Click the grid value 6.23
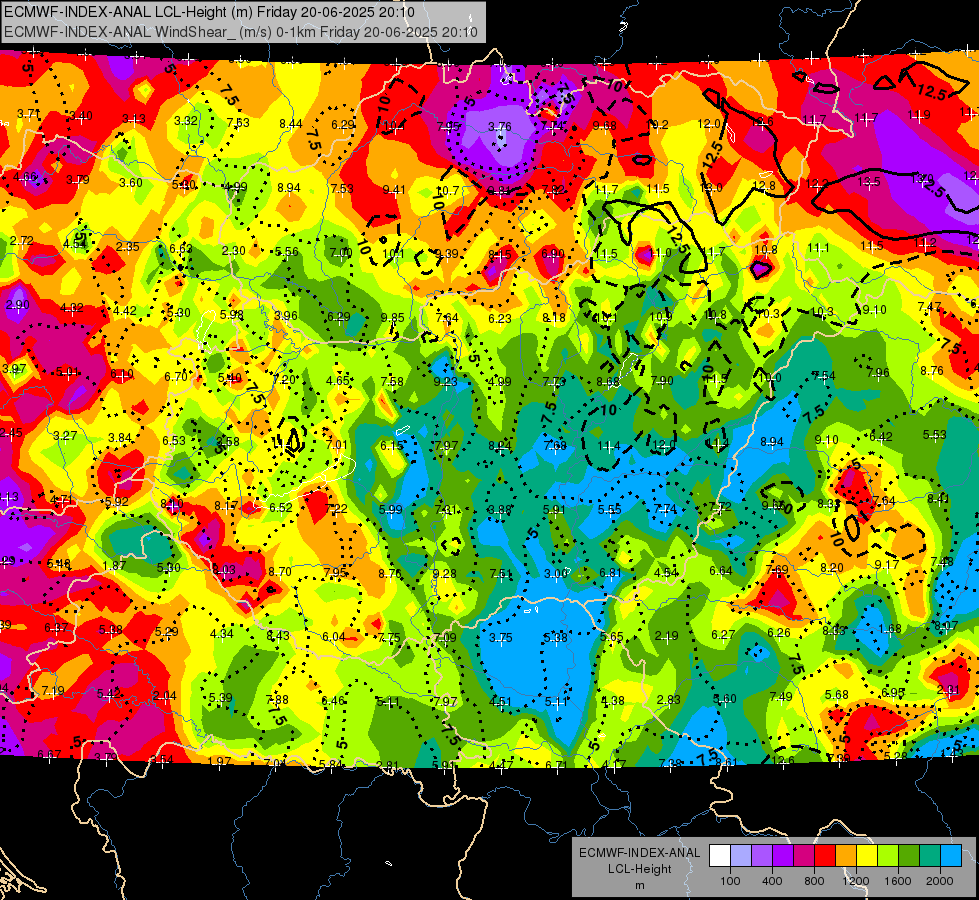Screen dimensions: 979x900 (500, 319)
